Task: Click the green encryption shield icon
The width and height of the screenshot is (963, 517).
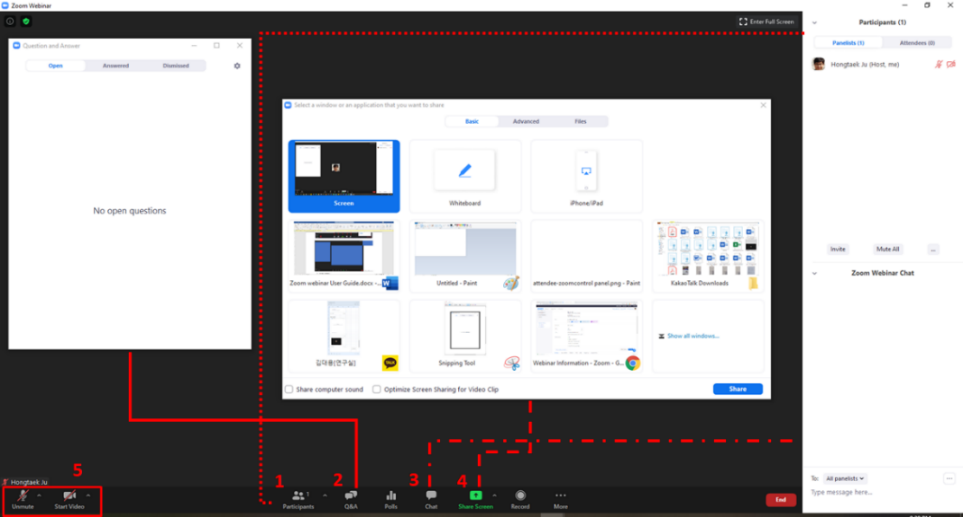Action: point(26,21)
